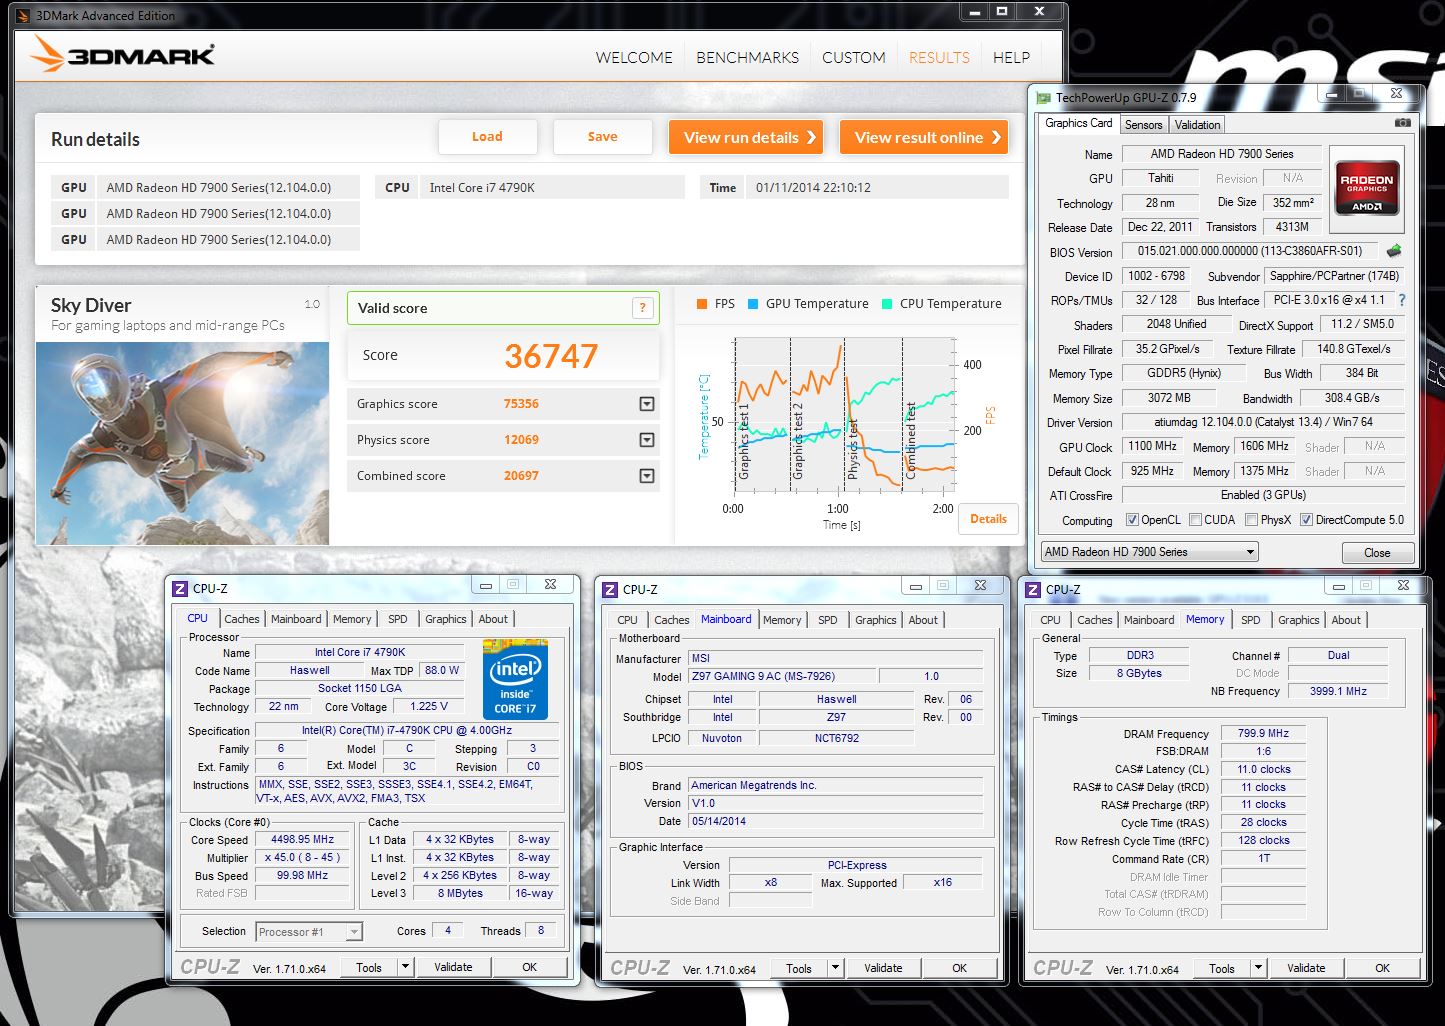This screenshot has height=1026, width=1445.
Task: Click the Specification field in CPU-Z
Action: [x=406, y=731]
